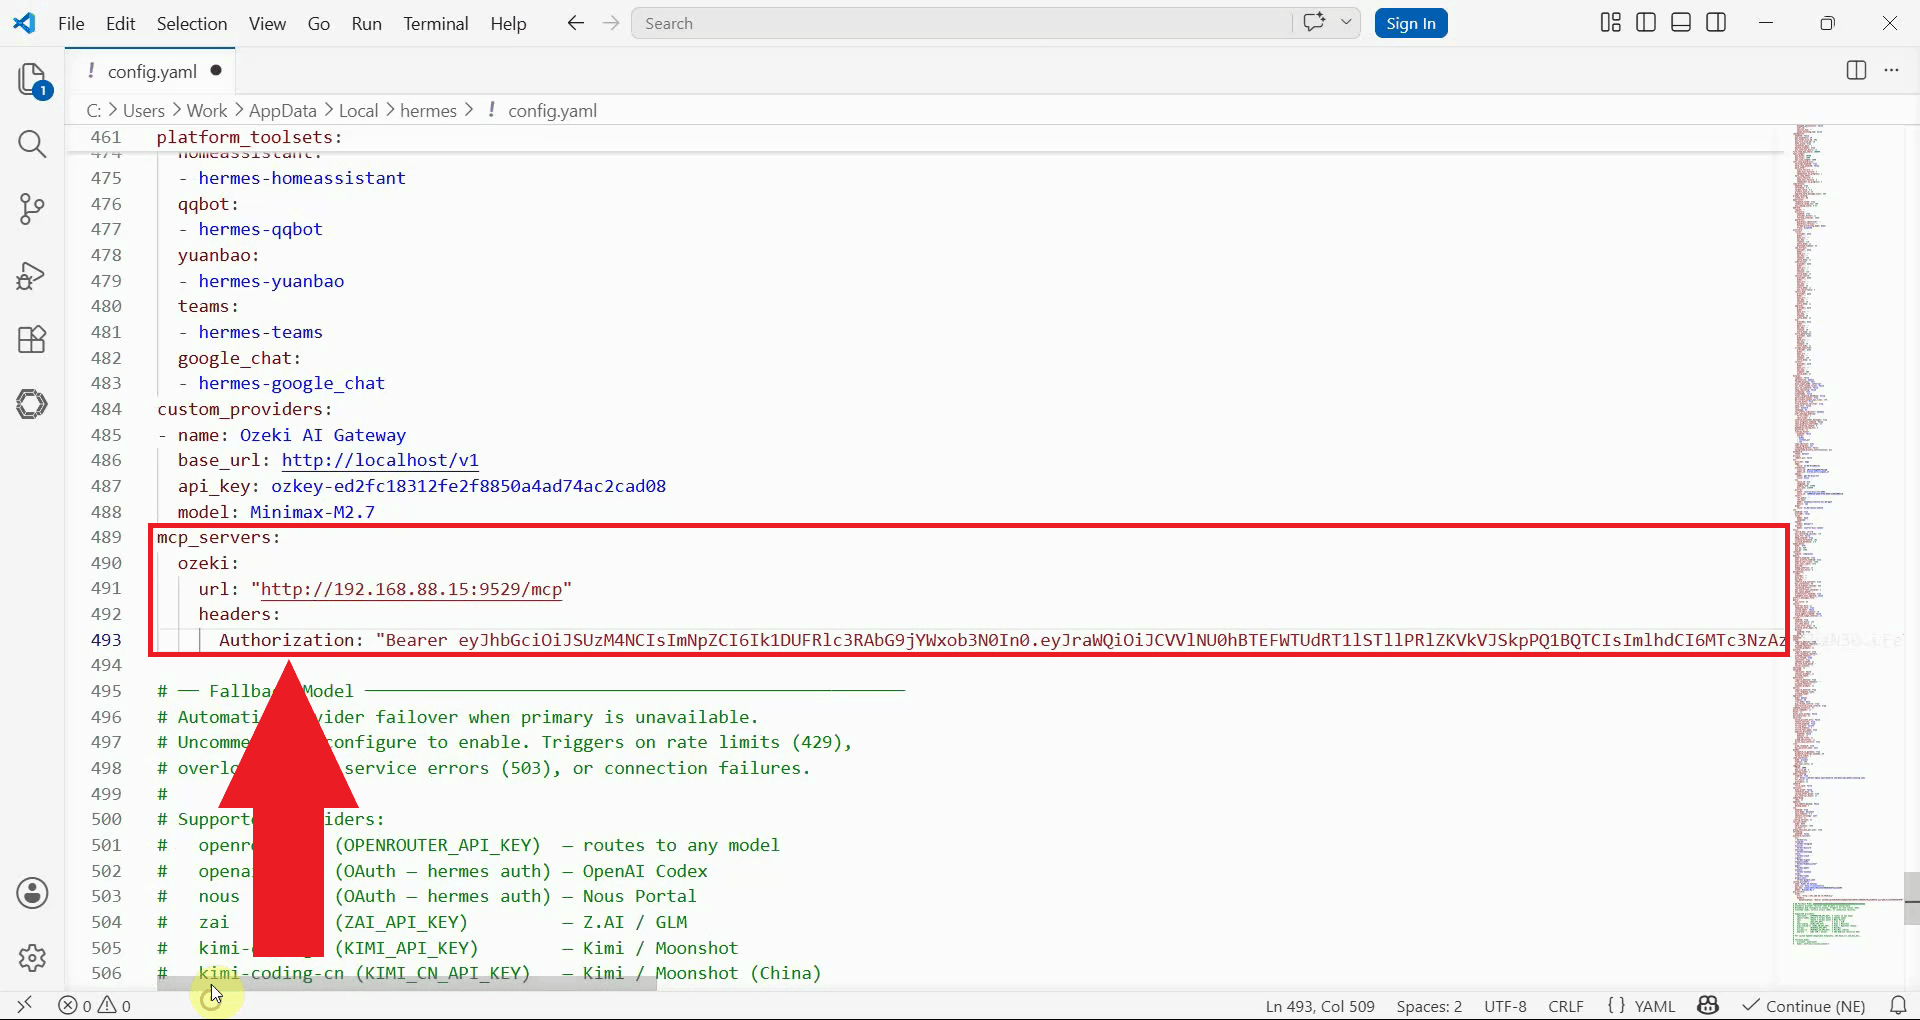Open the File menu

click(71, 23)
